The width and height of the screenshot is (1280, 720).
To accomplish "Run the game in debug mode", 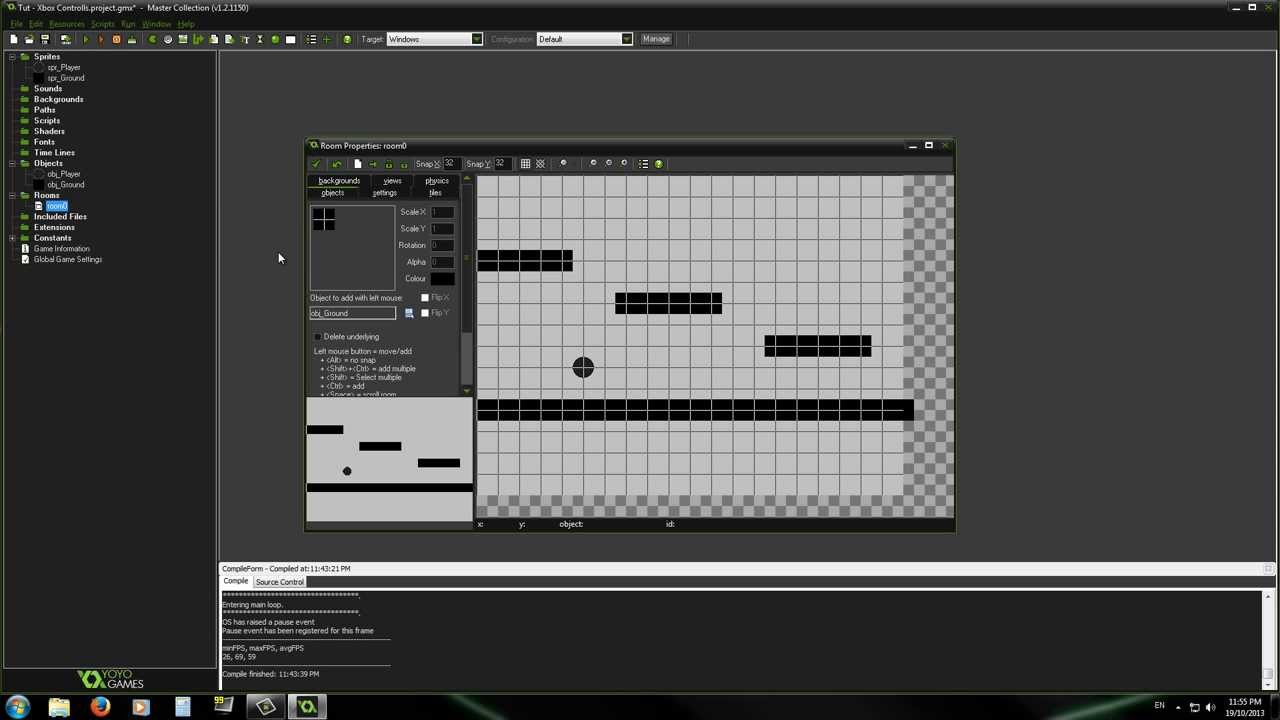I will click(101, 39).
